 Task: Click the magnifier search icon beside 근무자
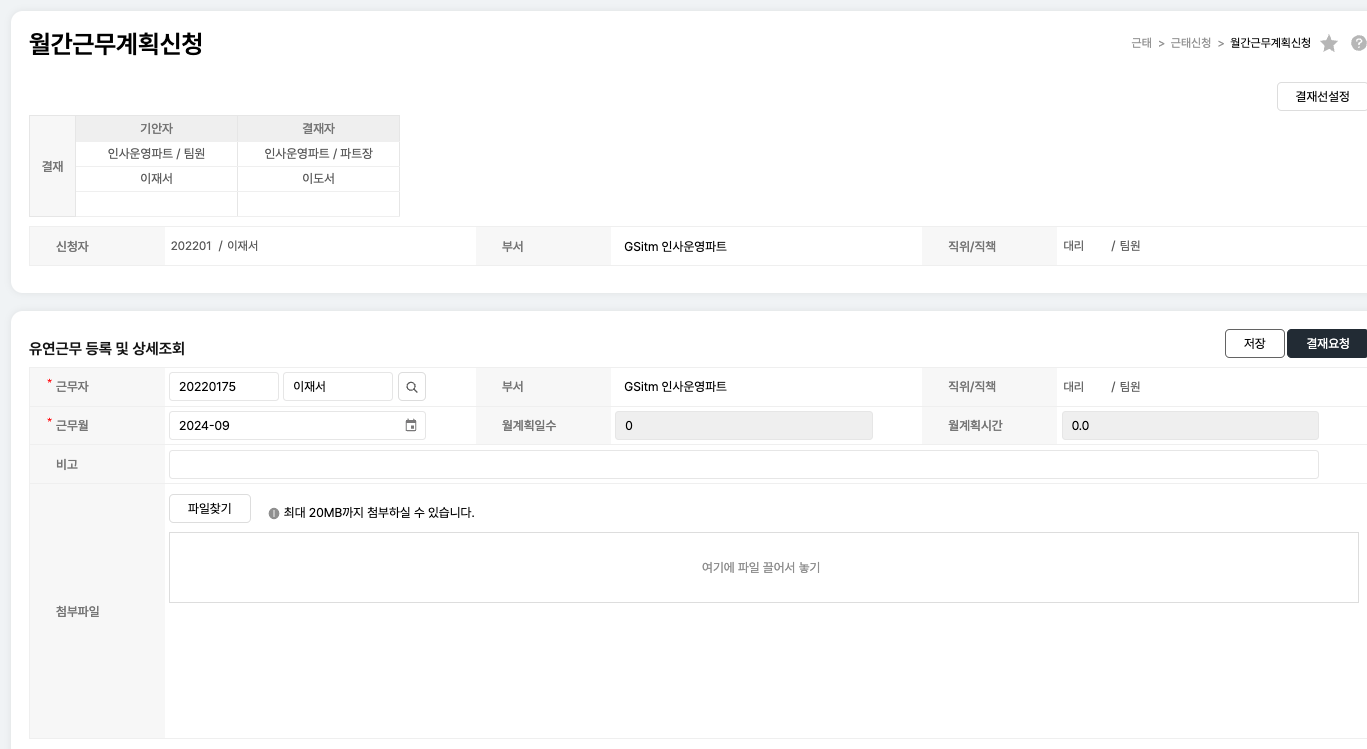tap(412, 387)
